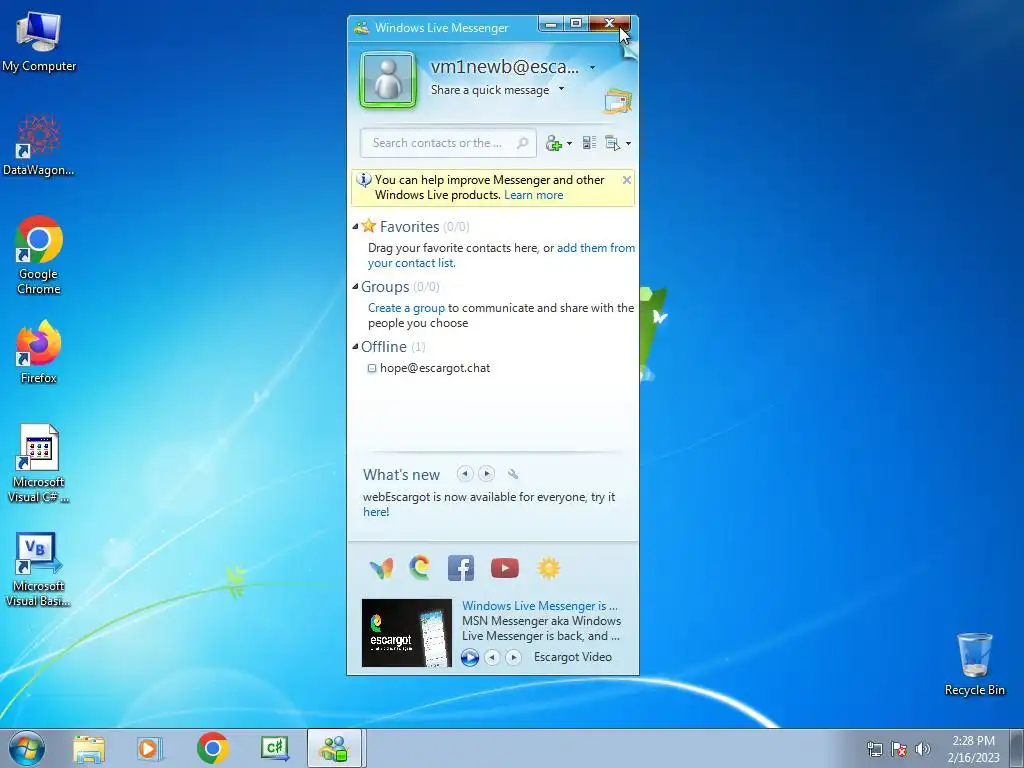Image resolution: width=1024 pixels, height=768 pixels.
Task: Open the Learn more link
Action: coord(533,195)
